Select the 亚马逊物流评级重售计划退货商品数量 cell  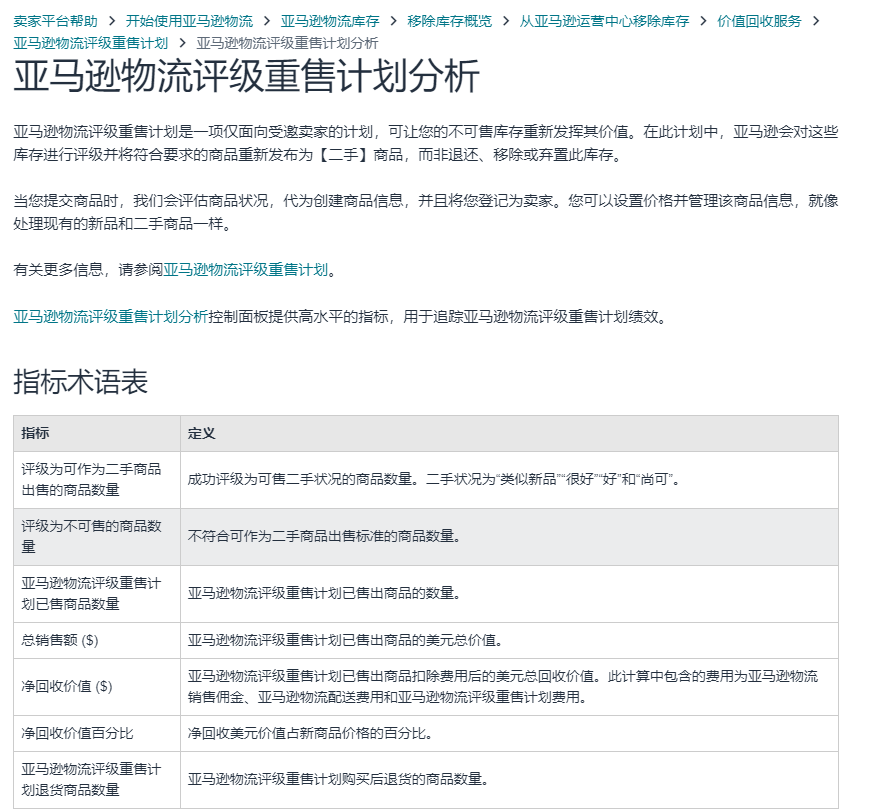pos(97,780)
